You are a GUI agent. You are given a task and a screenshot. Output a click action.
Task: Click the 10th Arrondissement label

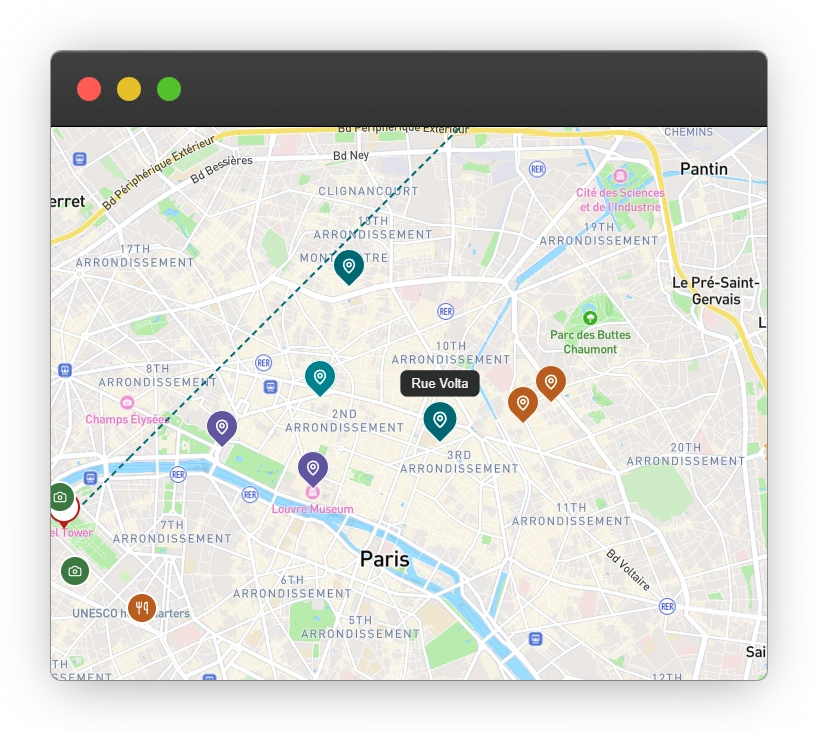(451, 353)
